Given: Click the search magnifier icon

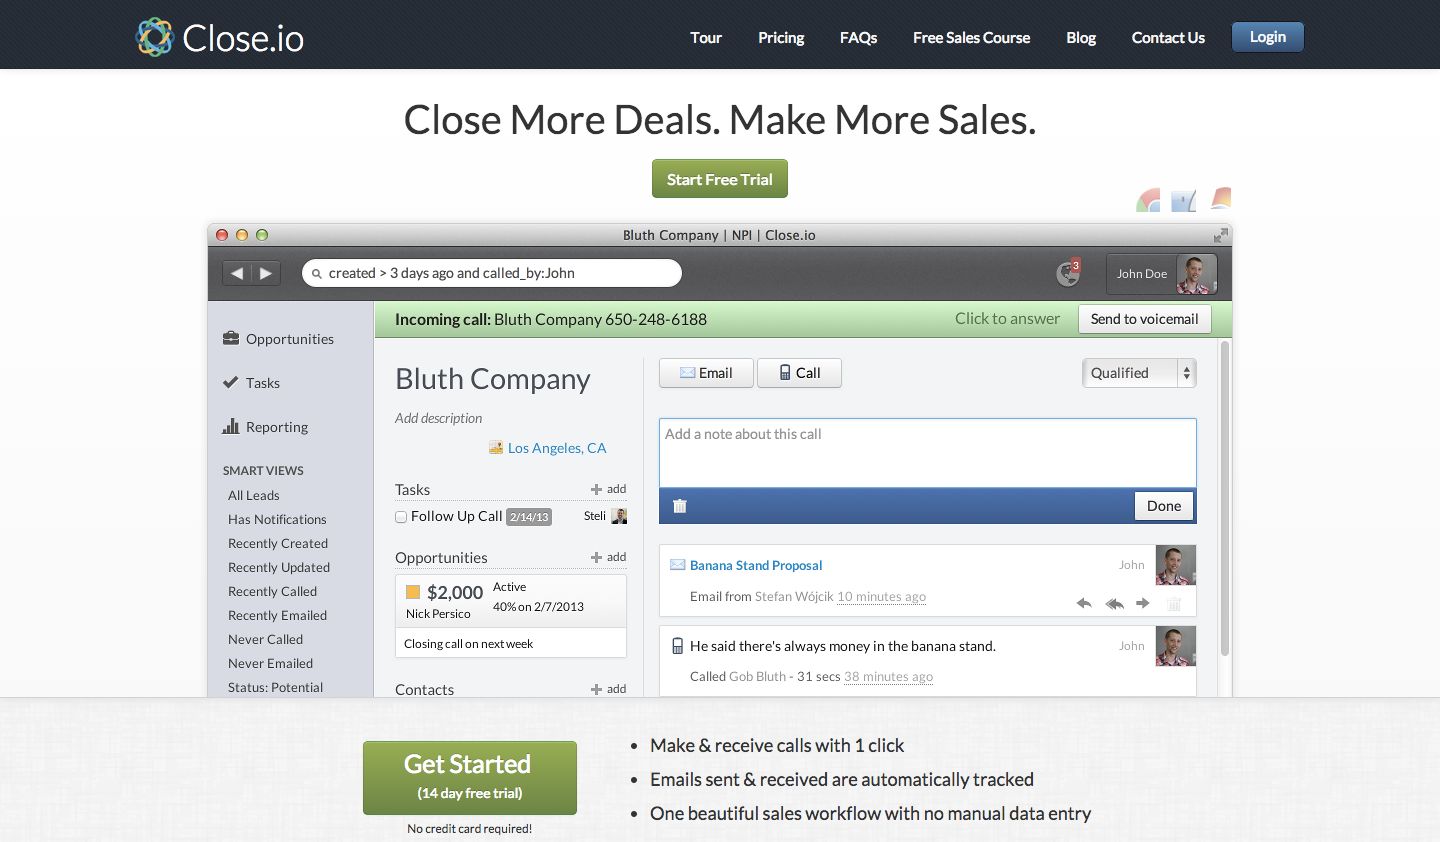Looking at the screenshot, I should [317, 274].
